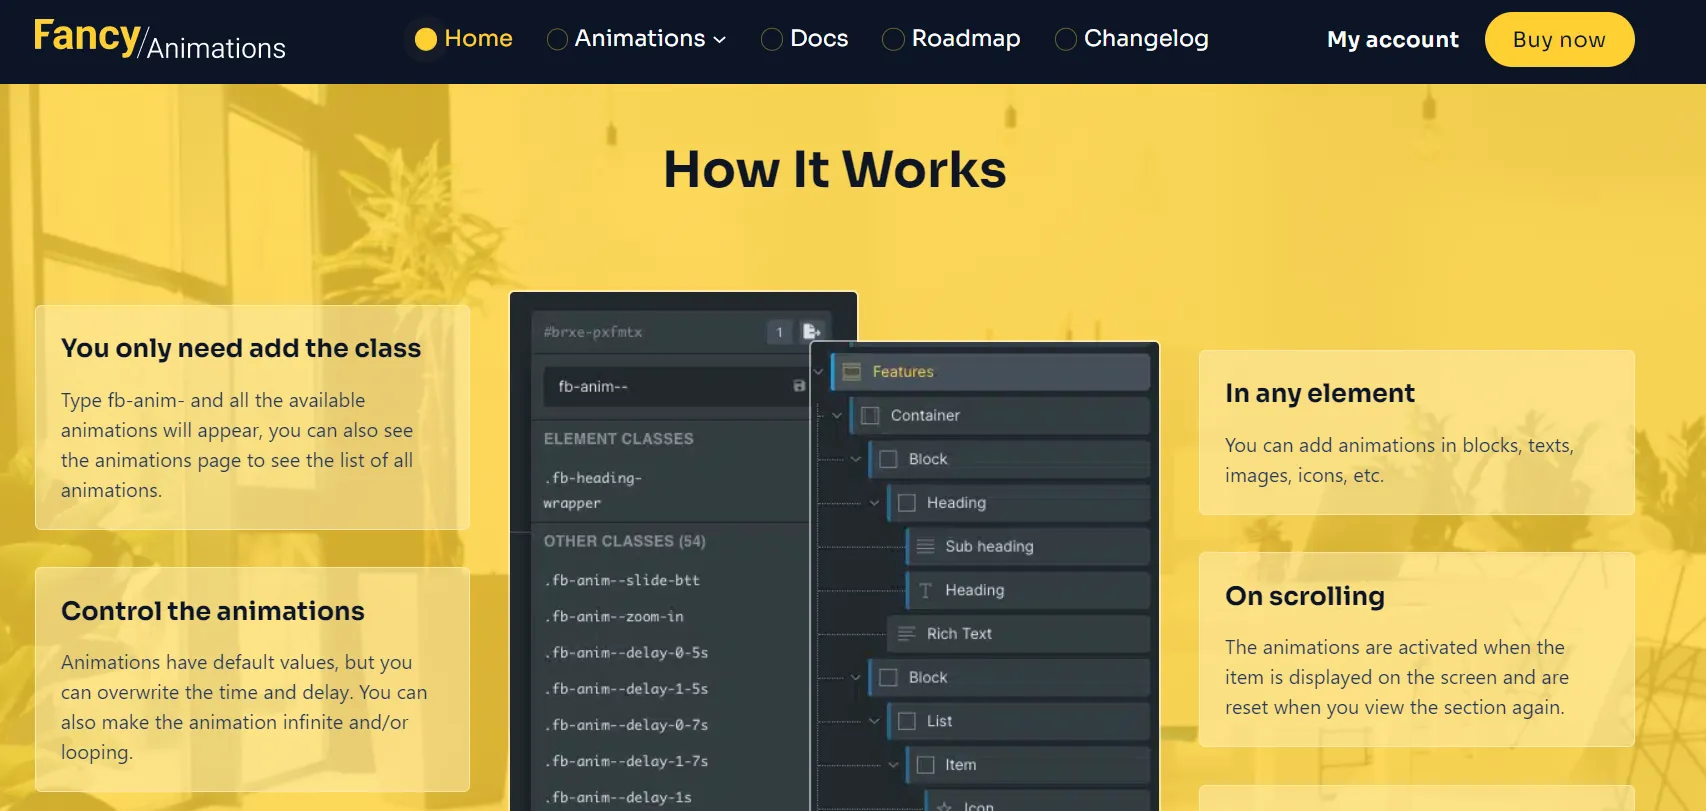Click the fb-anim-- class input field
The width and height of the screenshot is (1706, 811).
[x=665, y=387]
